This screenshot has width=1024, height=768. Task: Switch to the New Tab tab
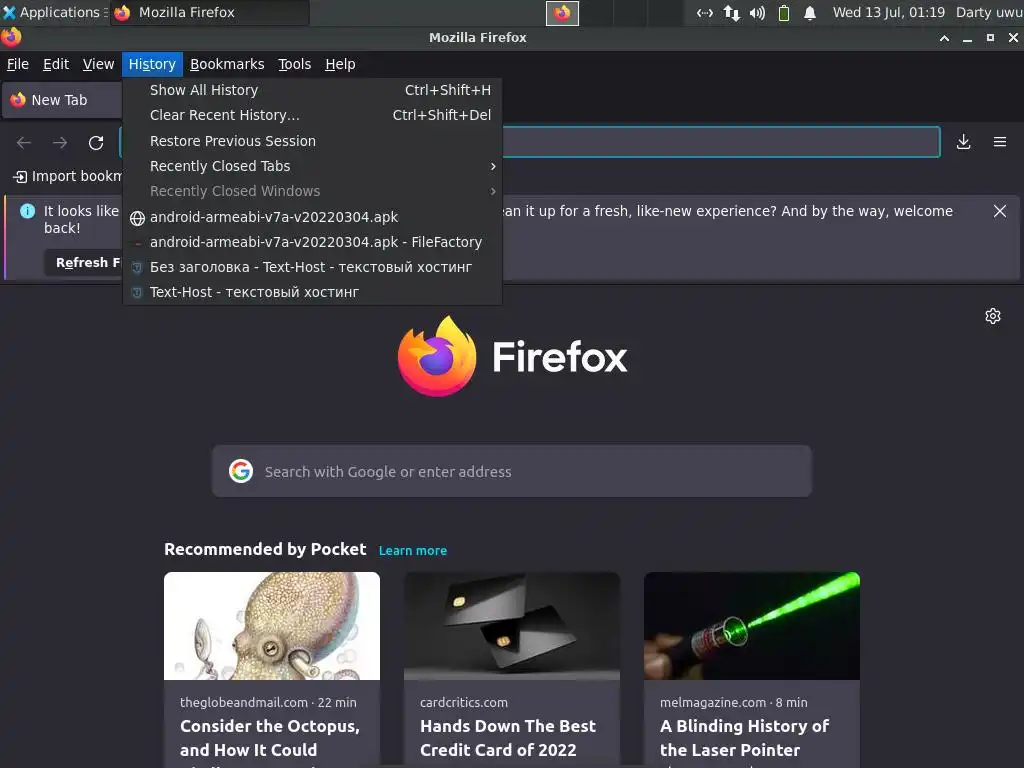(62, 100)
